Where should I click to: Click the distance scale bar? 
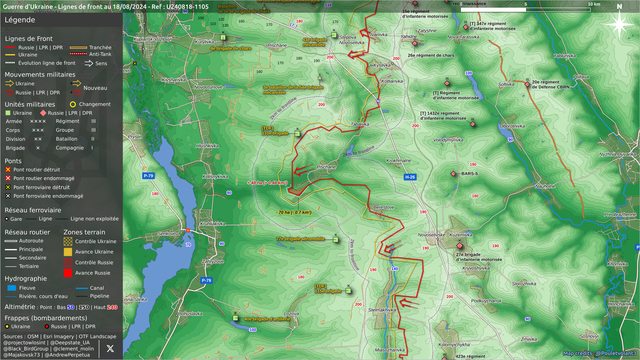point(526,9)
